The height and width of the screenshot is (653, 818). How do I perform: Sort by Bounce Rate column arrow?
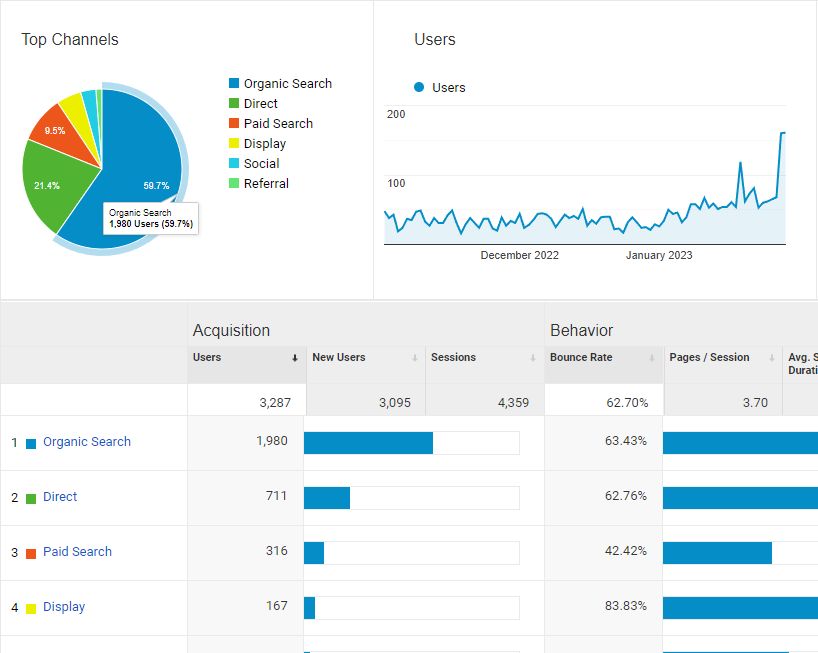tap(652, 358)
